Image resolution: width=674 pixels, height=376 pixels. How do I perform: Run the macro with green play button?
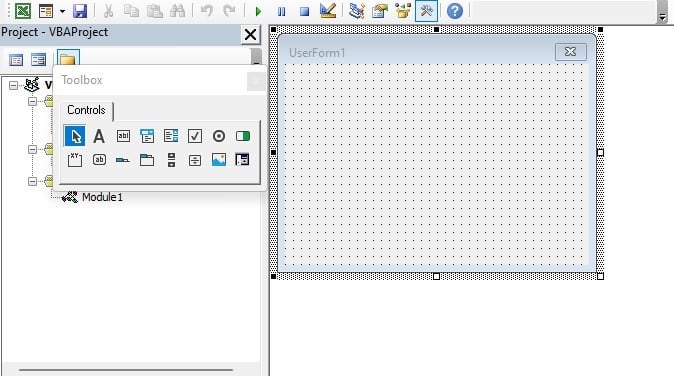tap(258, 11)
